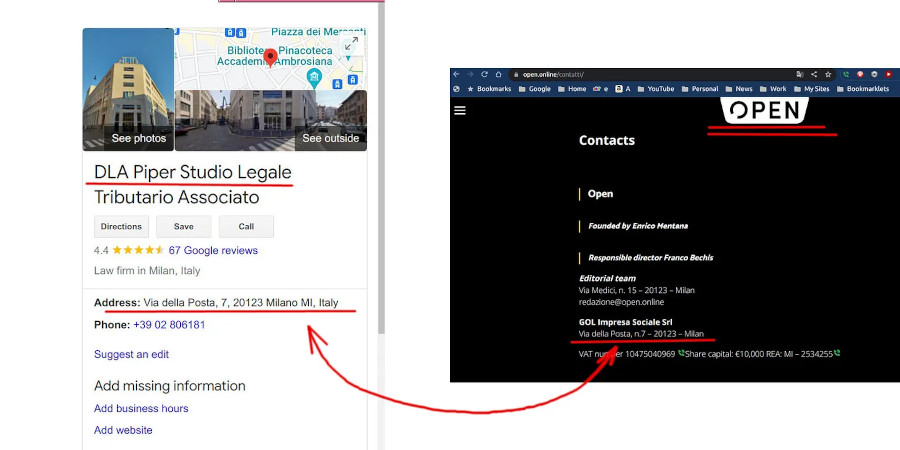Click the open.online address bar
This screenshot has width=900, height=450.
(x=649, y=75)
